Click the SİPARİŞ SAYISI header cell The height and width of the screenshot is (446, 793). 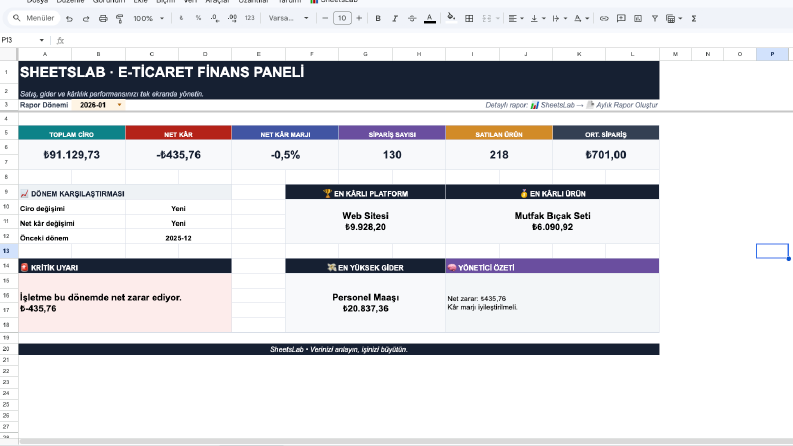[392, 134]
